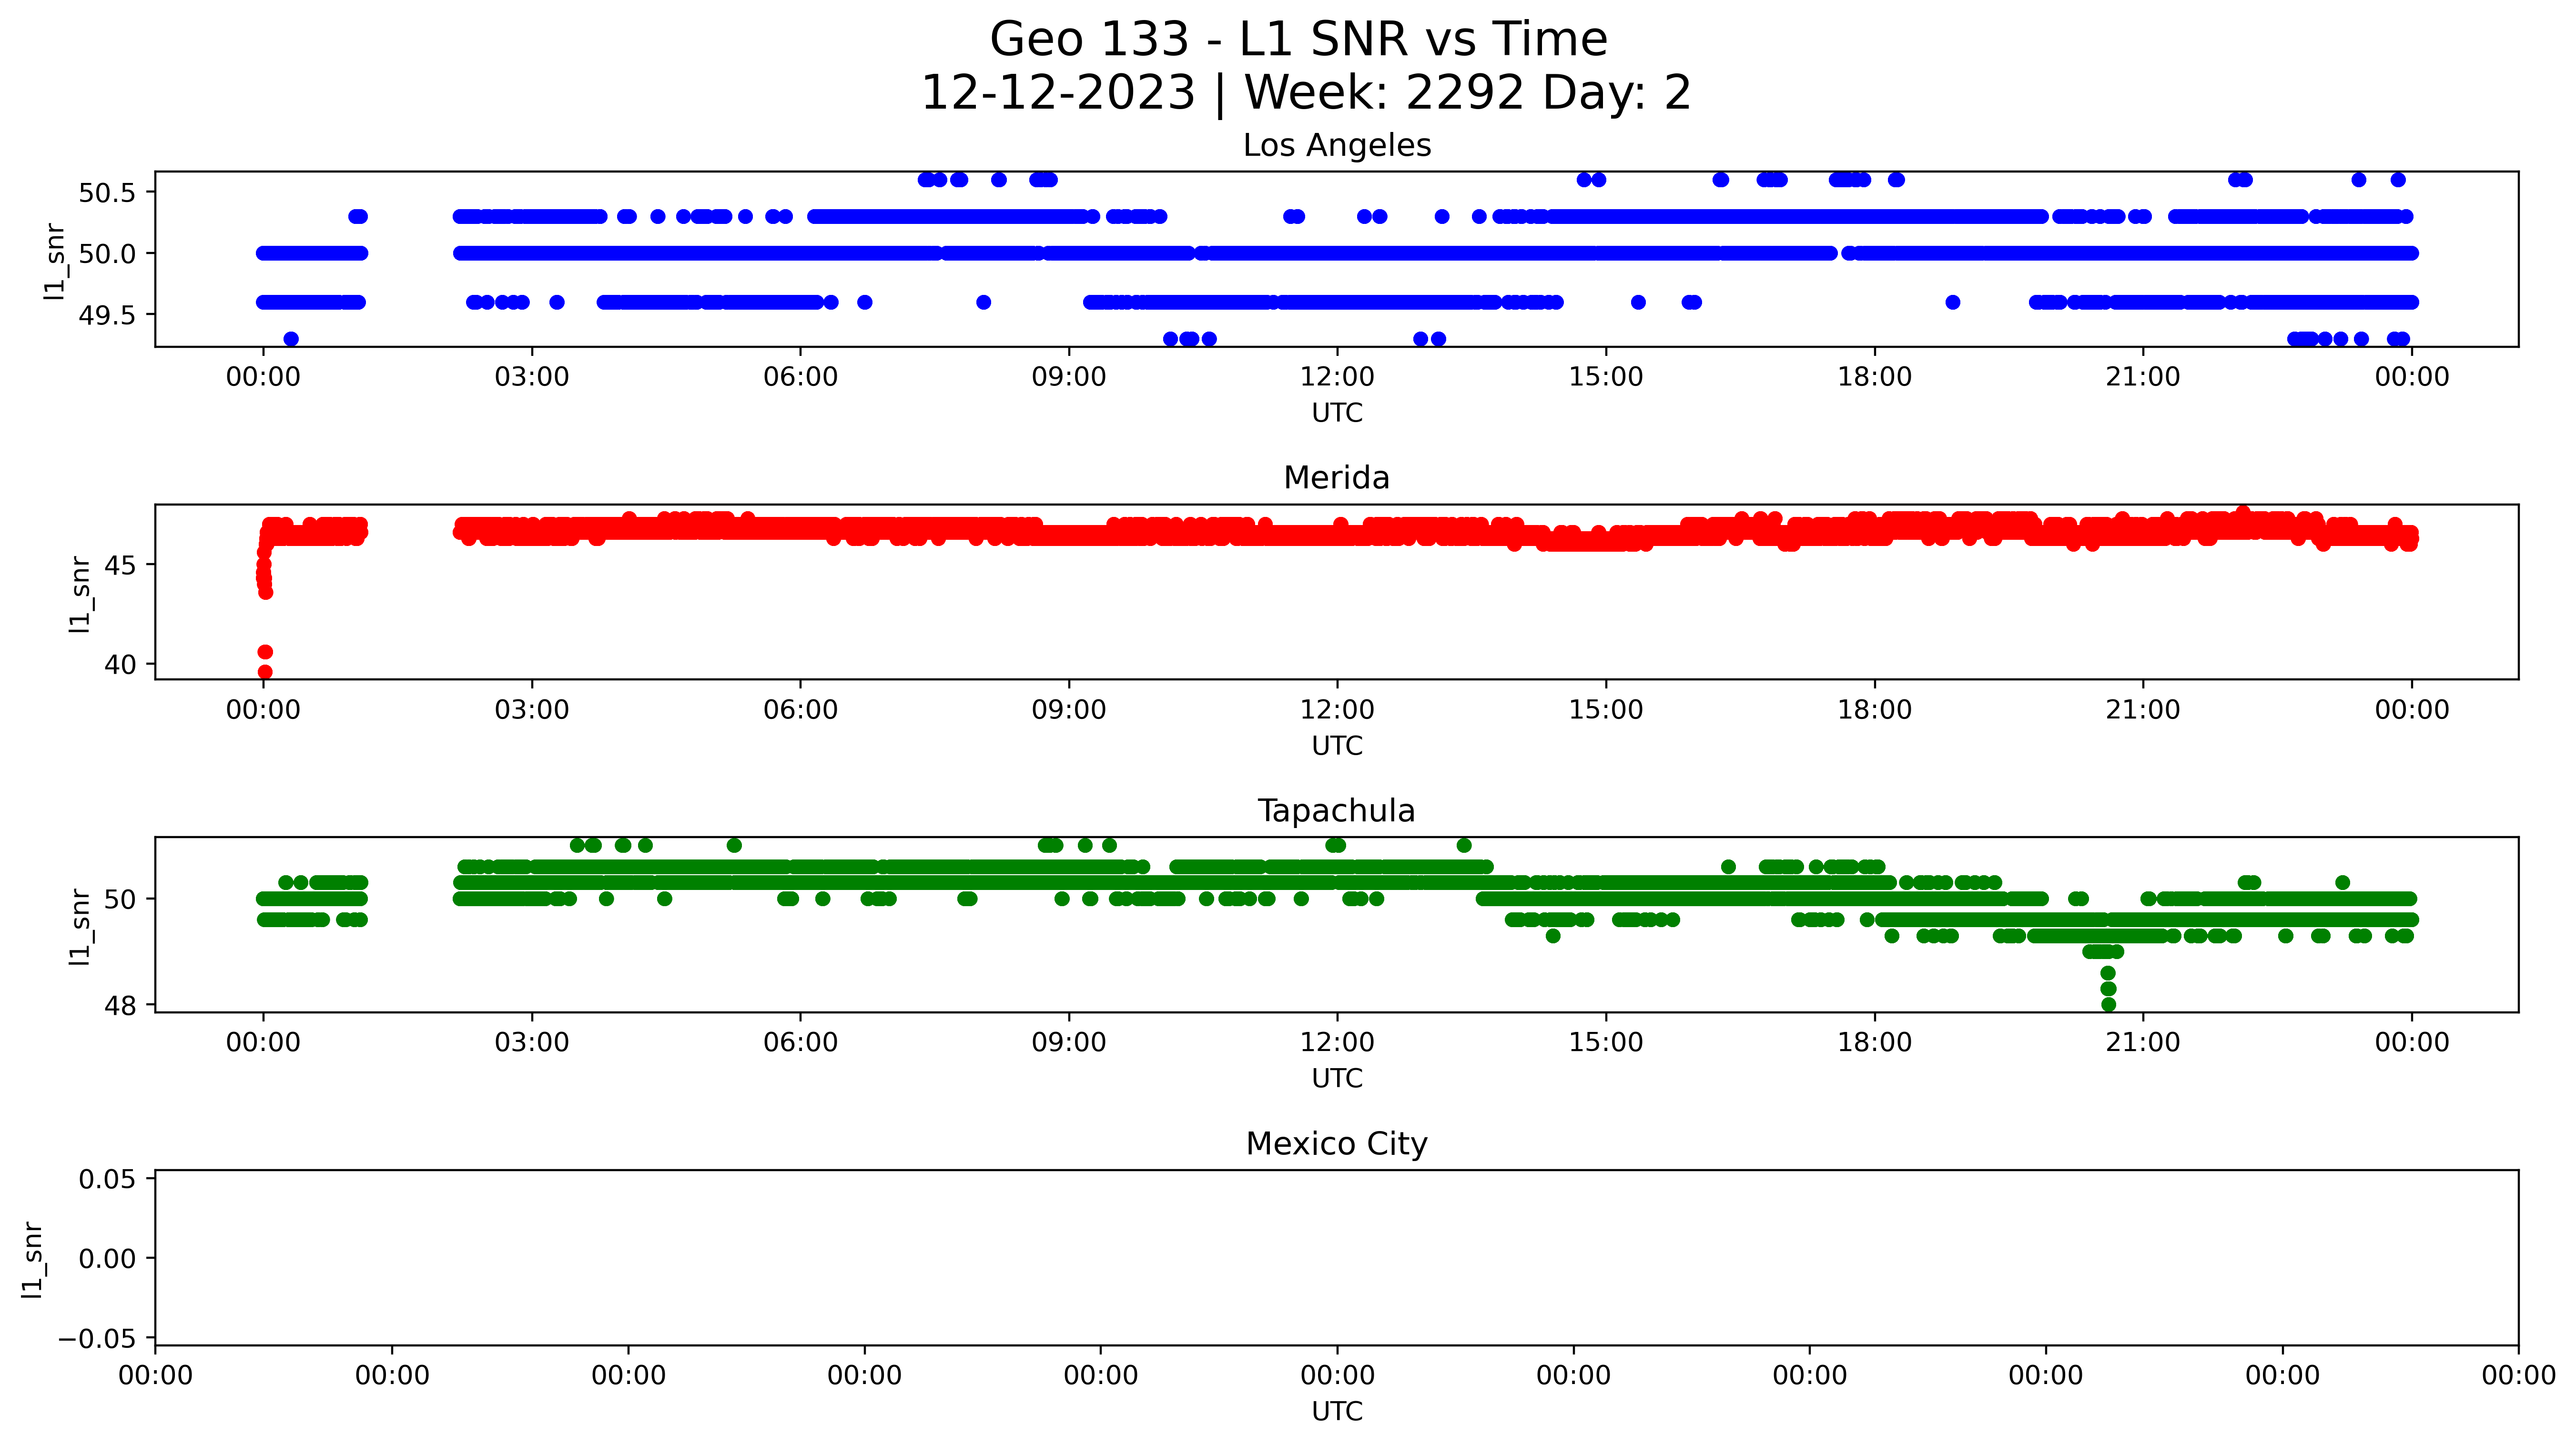Click the '09:00' x-tick in Los Angeles plot
This screenshot has height=1445, width=2576.
point(1069,378)
